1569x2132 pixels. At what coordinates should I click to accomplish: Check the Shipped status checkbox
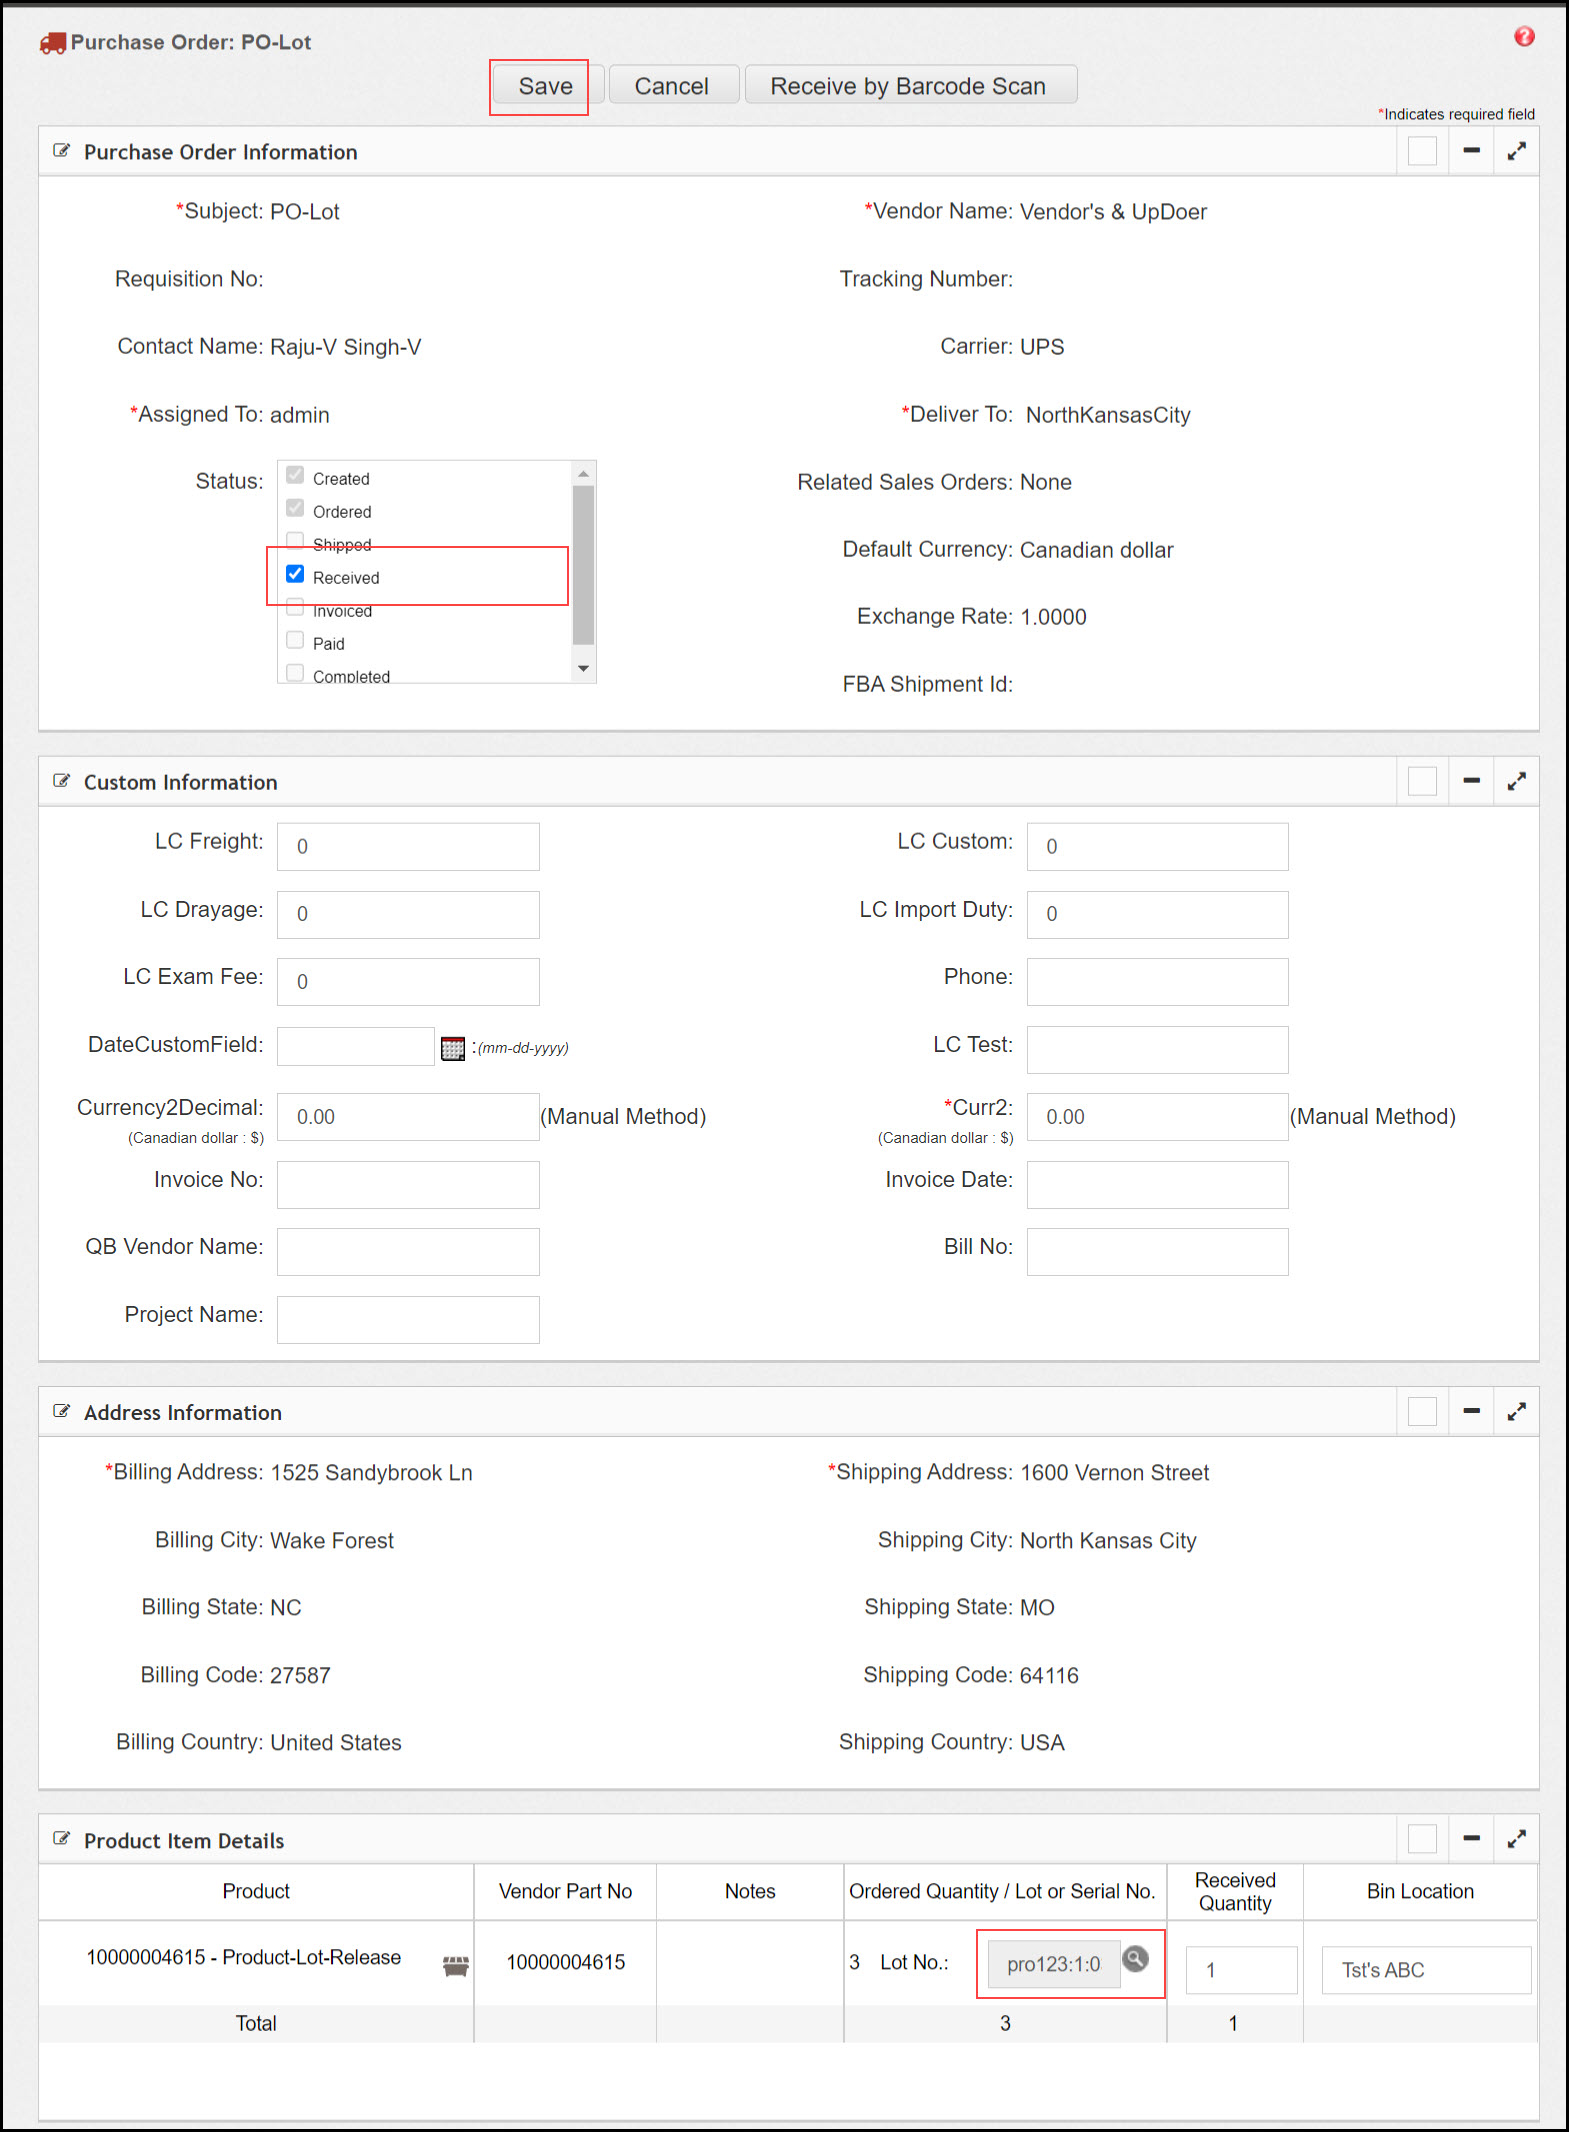pyautogui.click(x=295, y=541)
